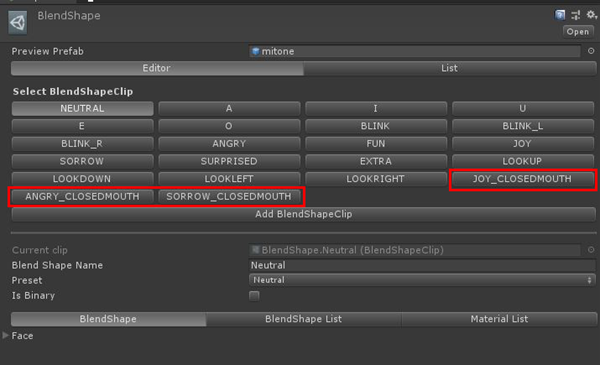Click the Preview Prefab mitone field
The image size is (600, 365).
tap(415, 51)
